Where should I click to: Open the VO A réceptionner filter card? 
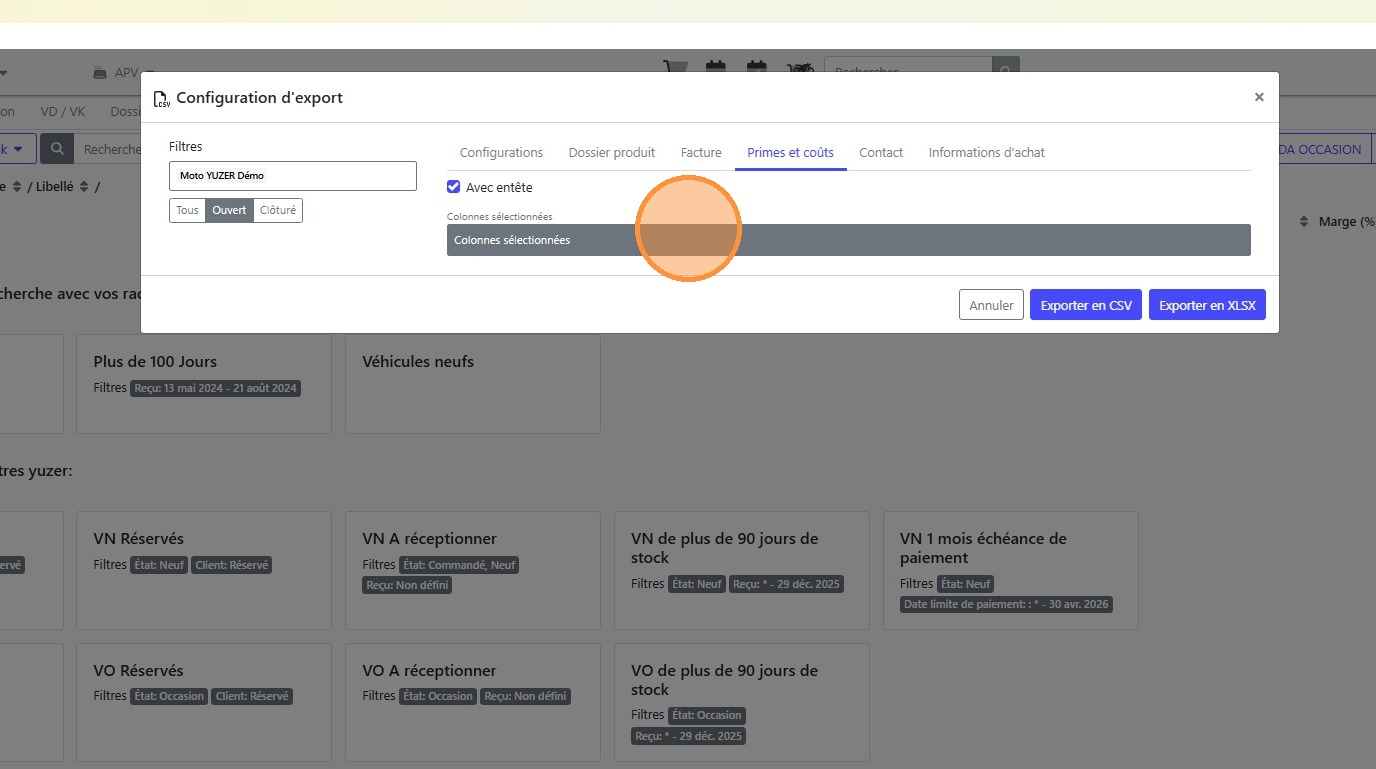click(473, 703)
